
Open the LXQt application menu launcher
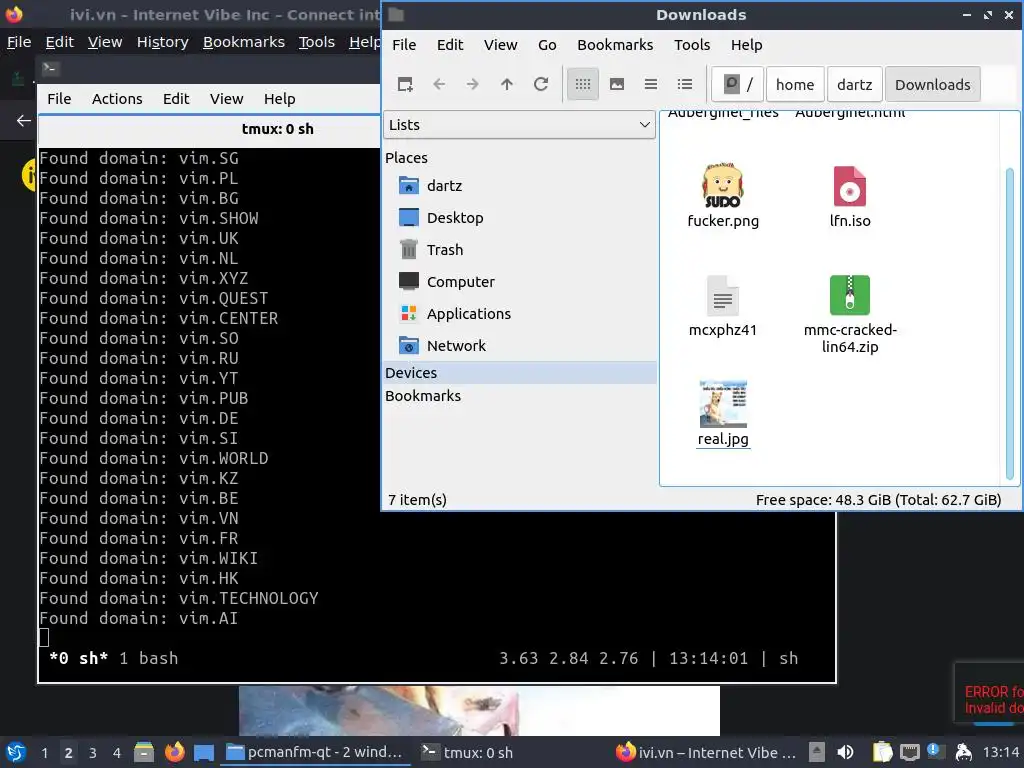click(16, 752)
